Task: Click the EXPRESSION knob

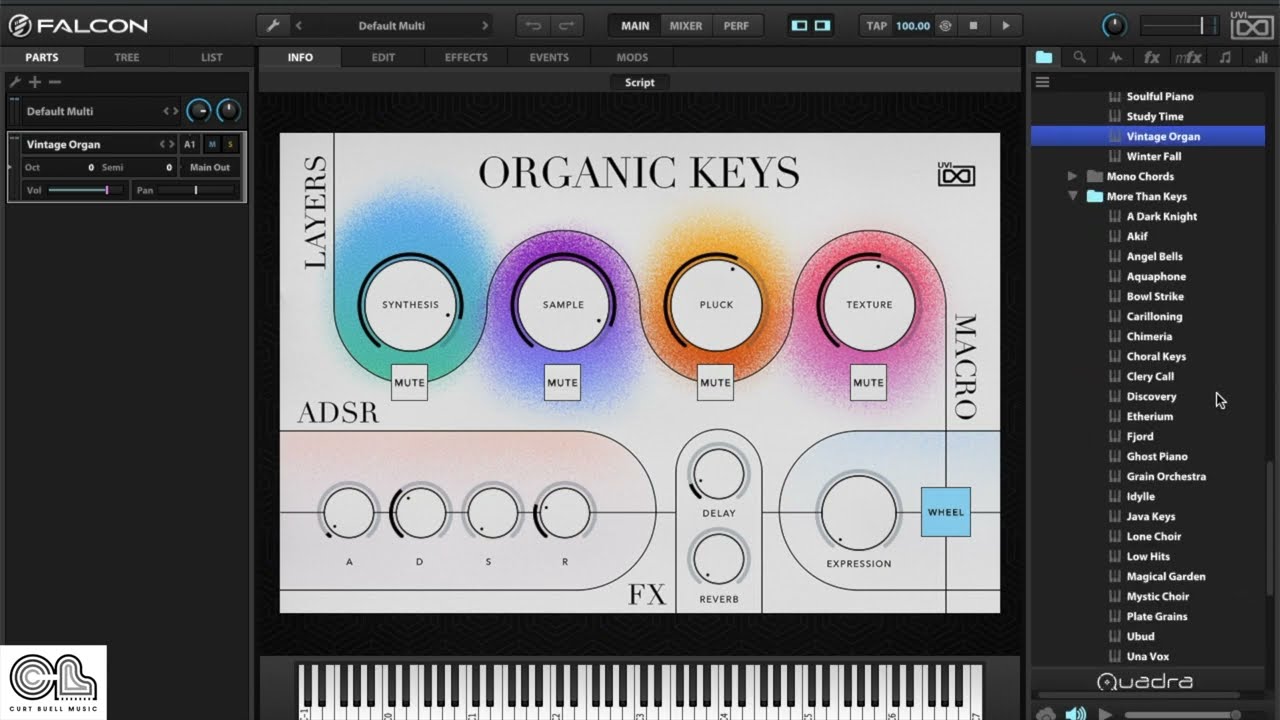Action: click(x=858, y=512)
